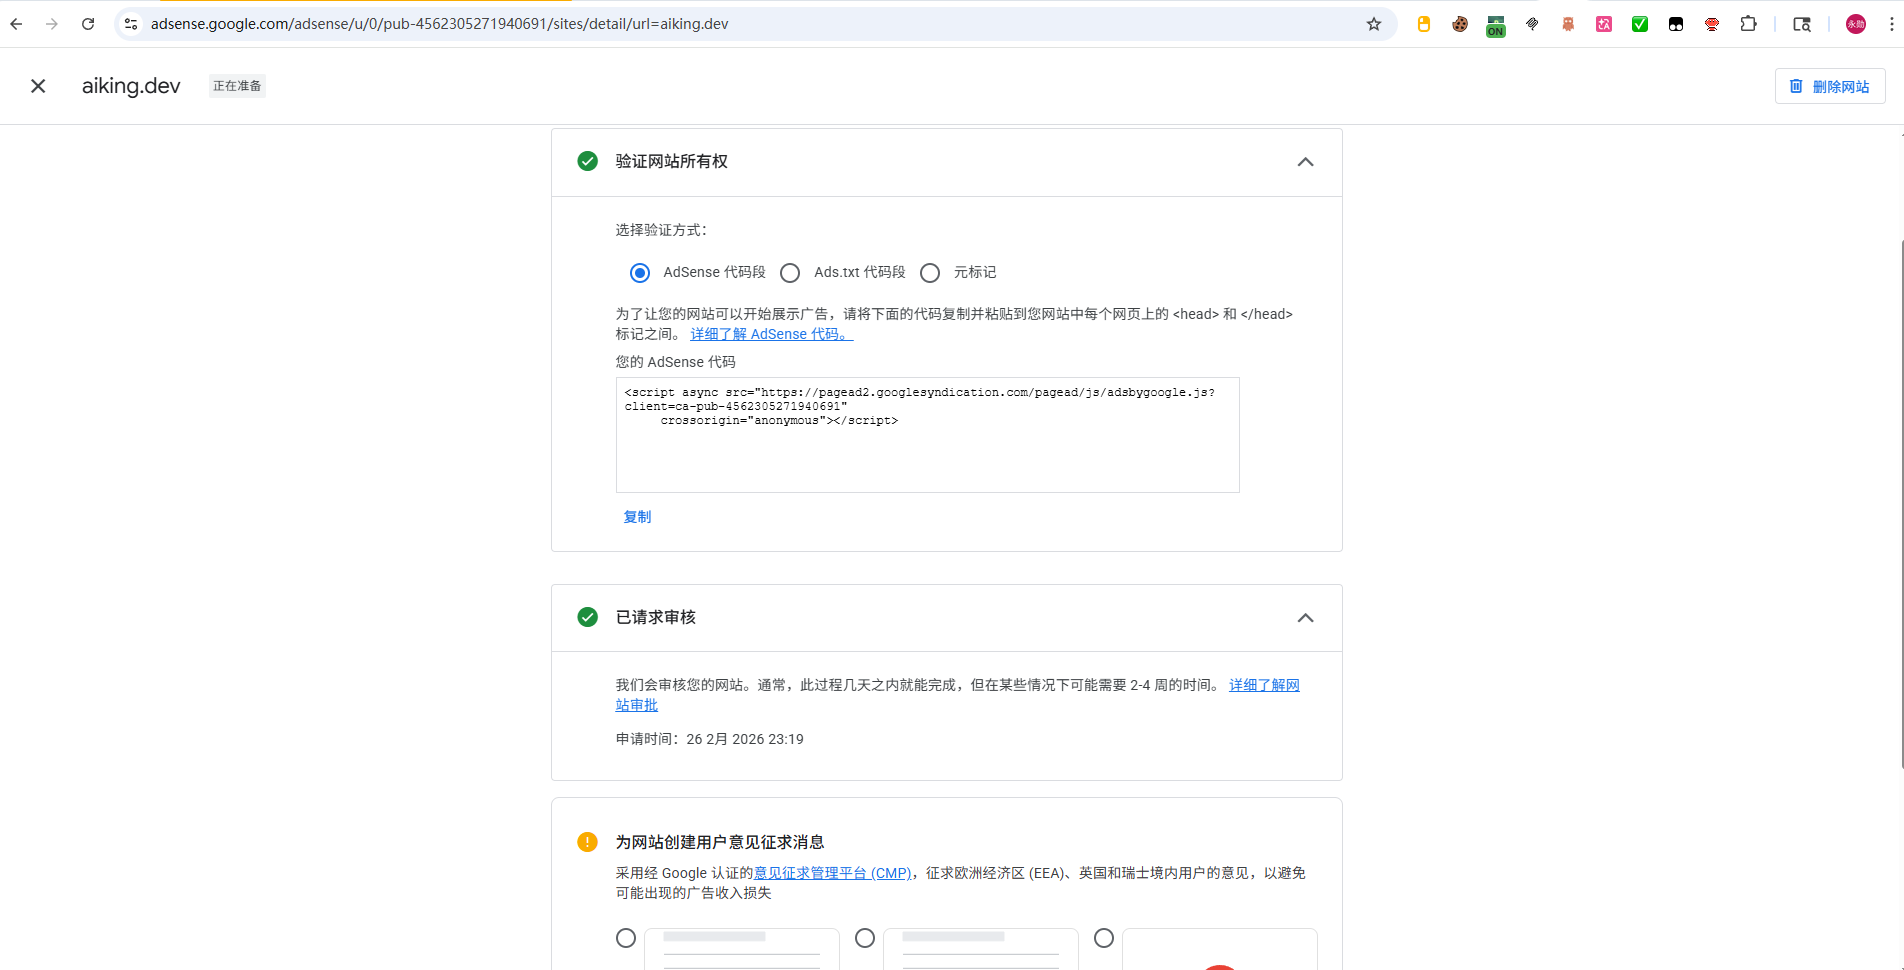View site information next to the URL
Viewport: 1904px width, 970px height.
coord(131,24)
